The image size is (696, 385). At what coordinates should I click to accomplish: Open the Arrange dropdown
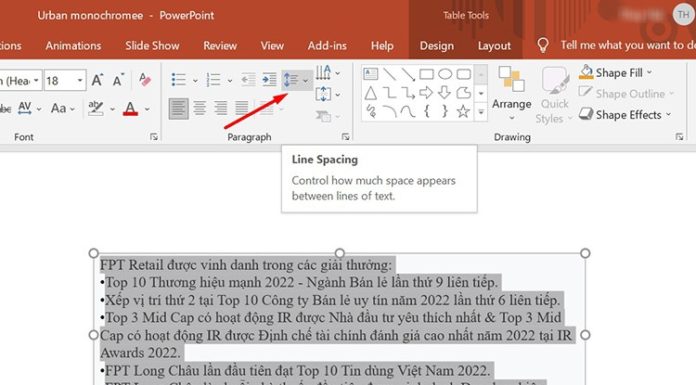(x=511, y=93)
